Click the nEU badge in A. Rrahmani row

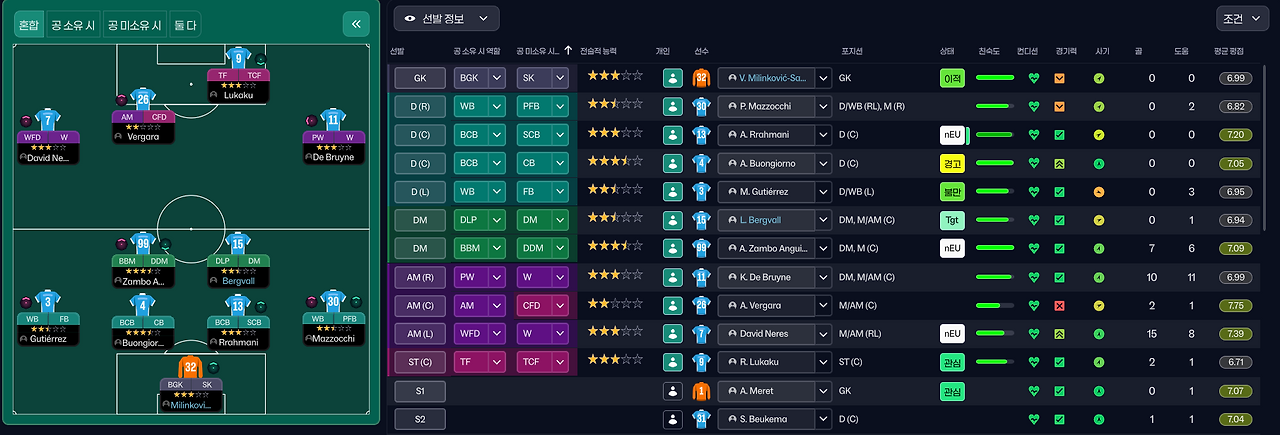952,134
